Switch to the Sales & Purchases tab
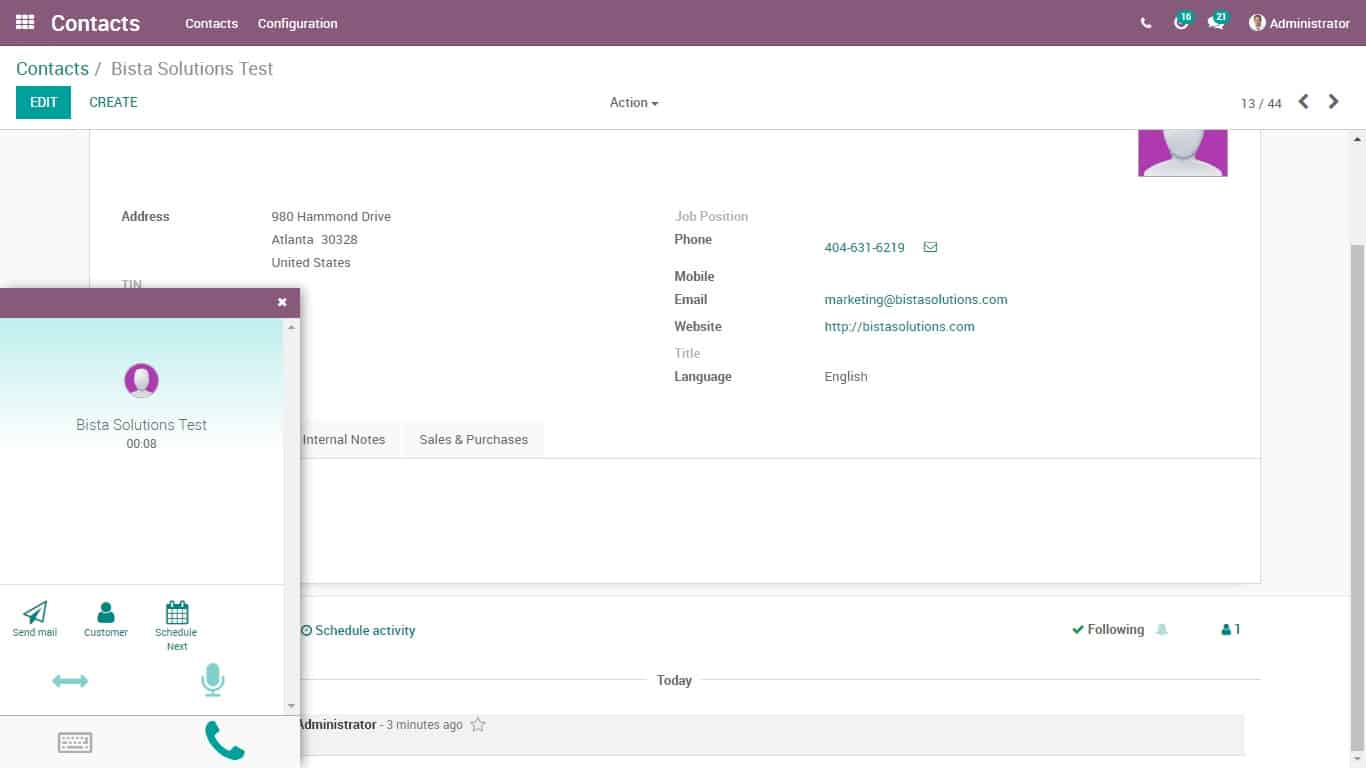This screenshot has height=768, width=1366. [474, 440]
